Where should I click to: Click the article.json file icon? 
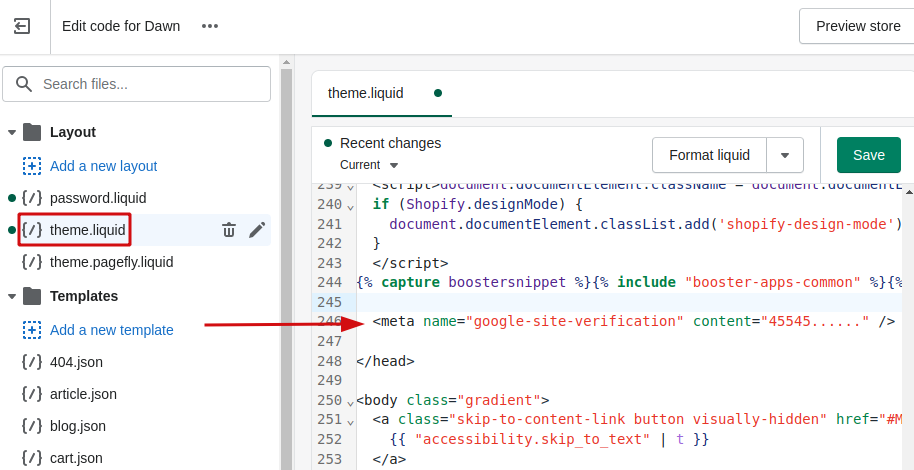tap(32, 394)
